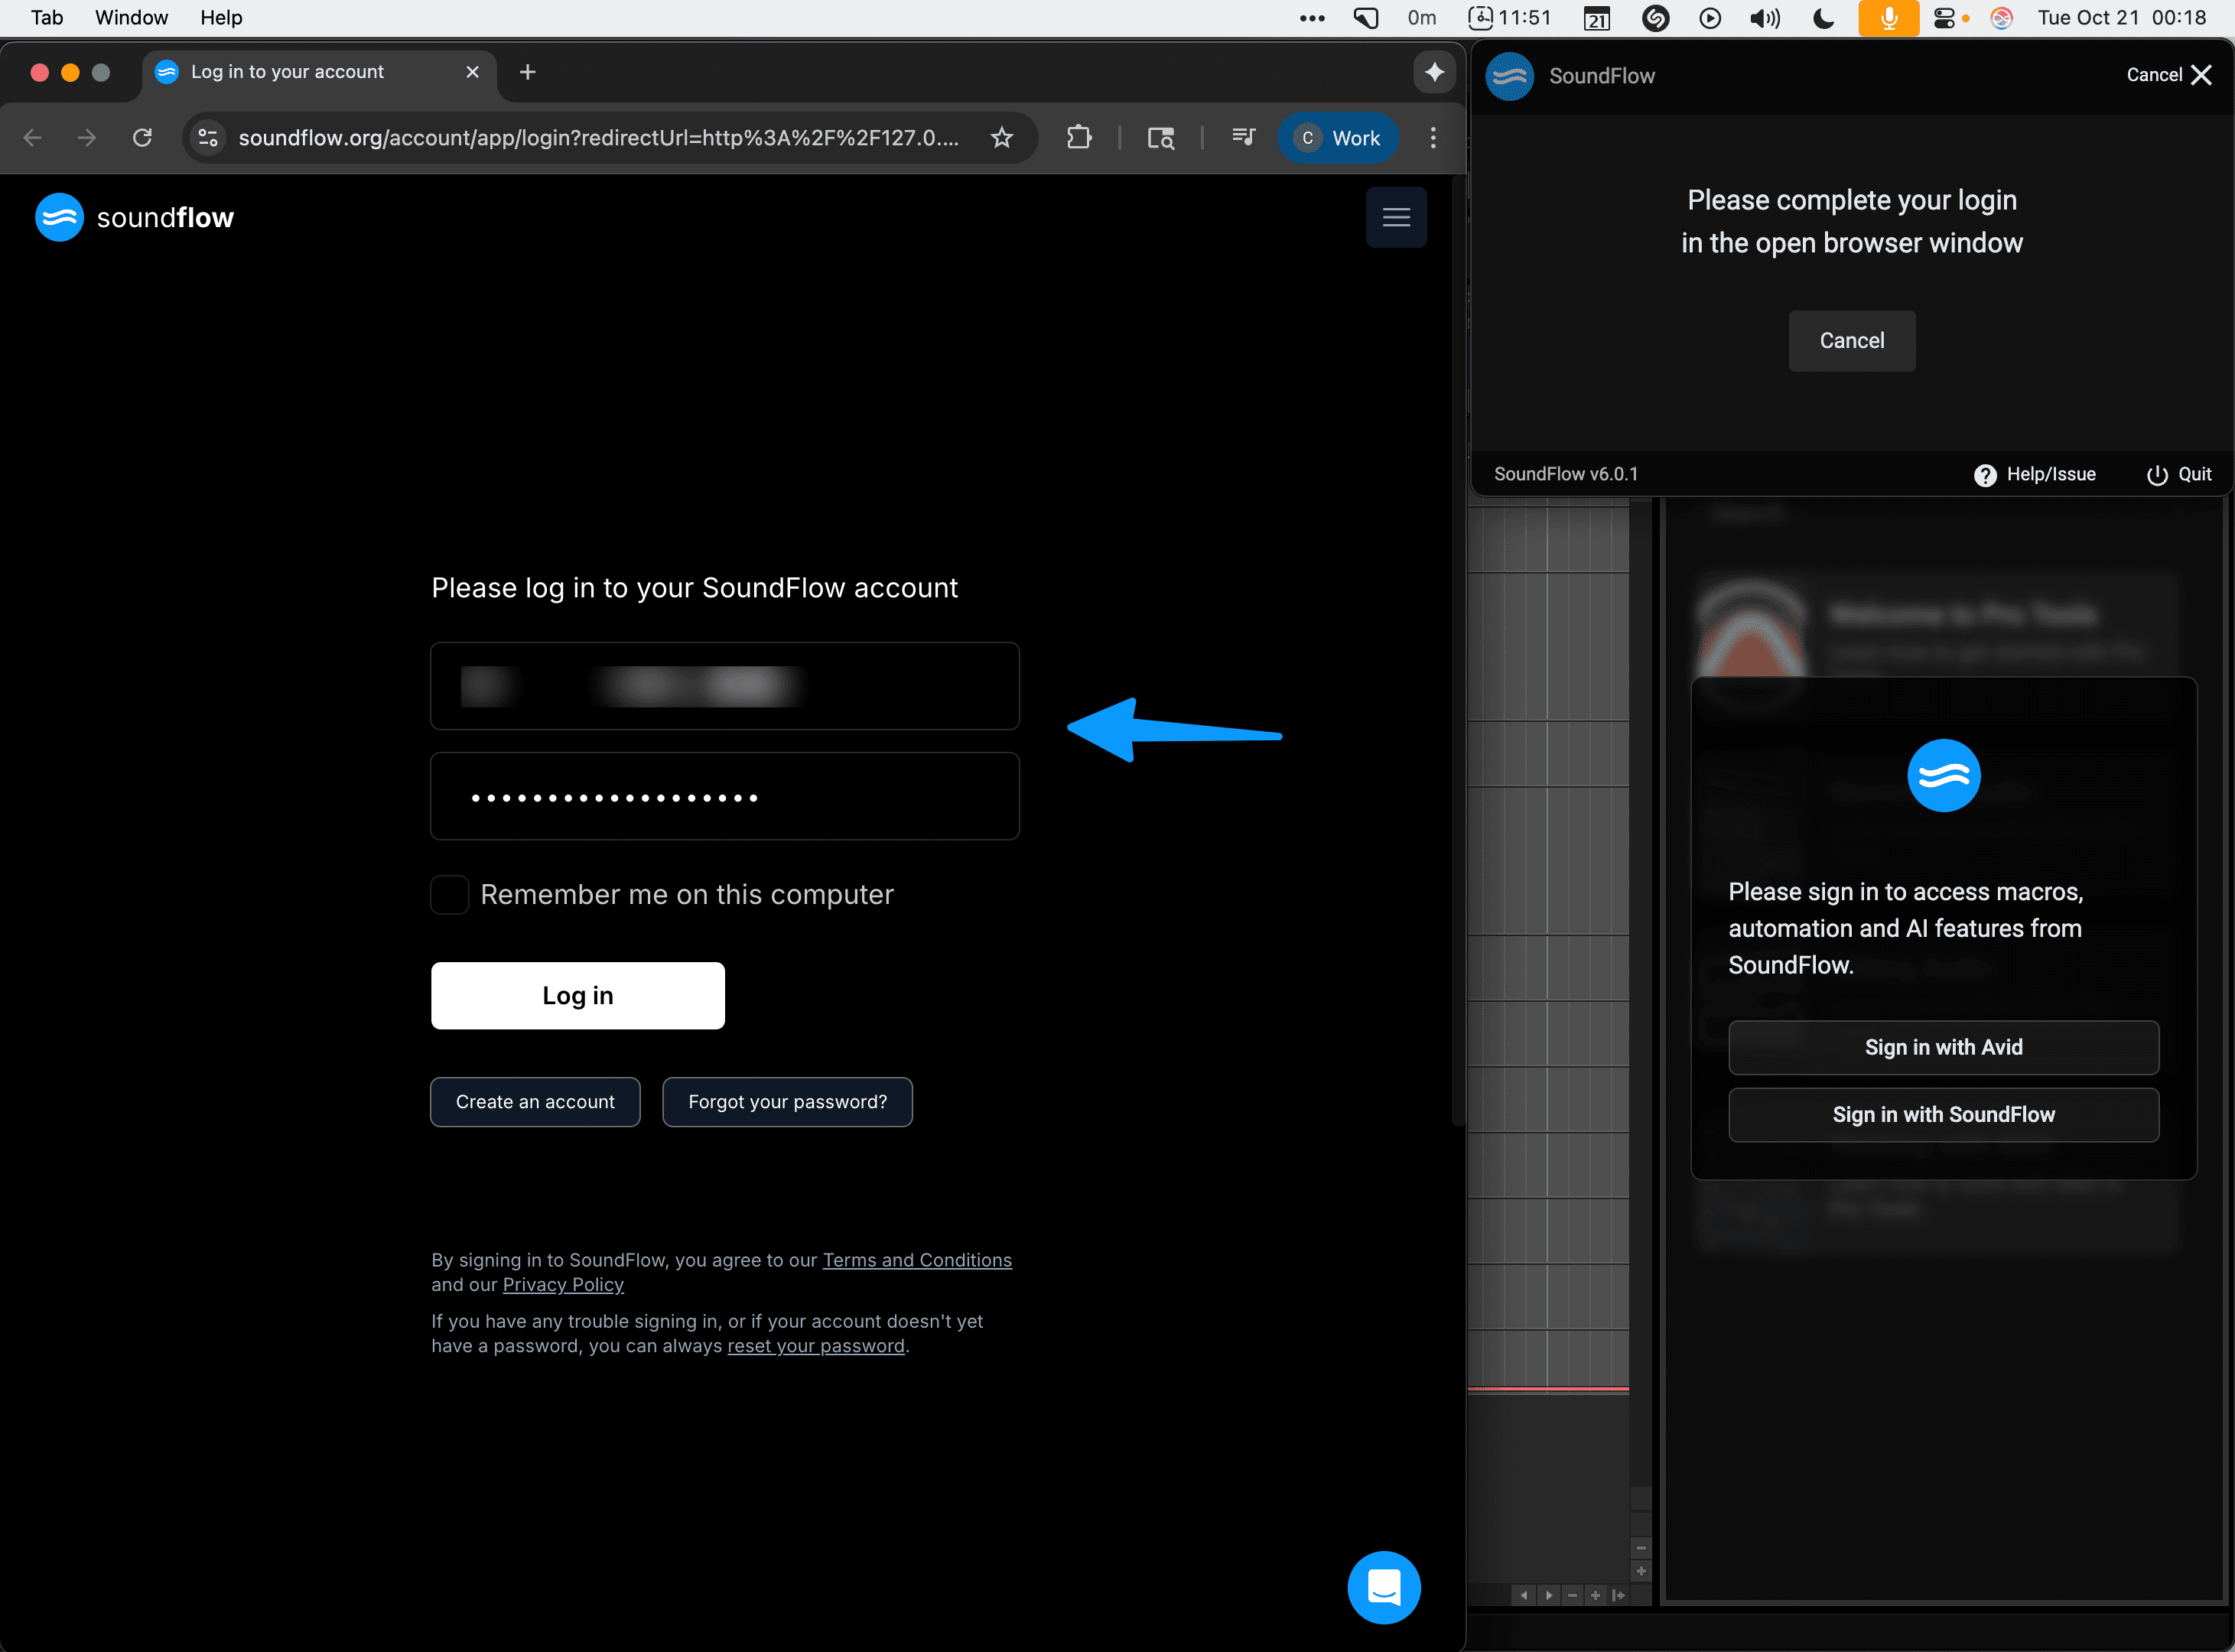Image resolution: width=2235 pixels, height=1652 pixels.
Task: Open the Help menu
Action: [x=221, y=18]
